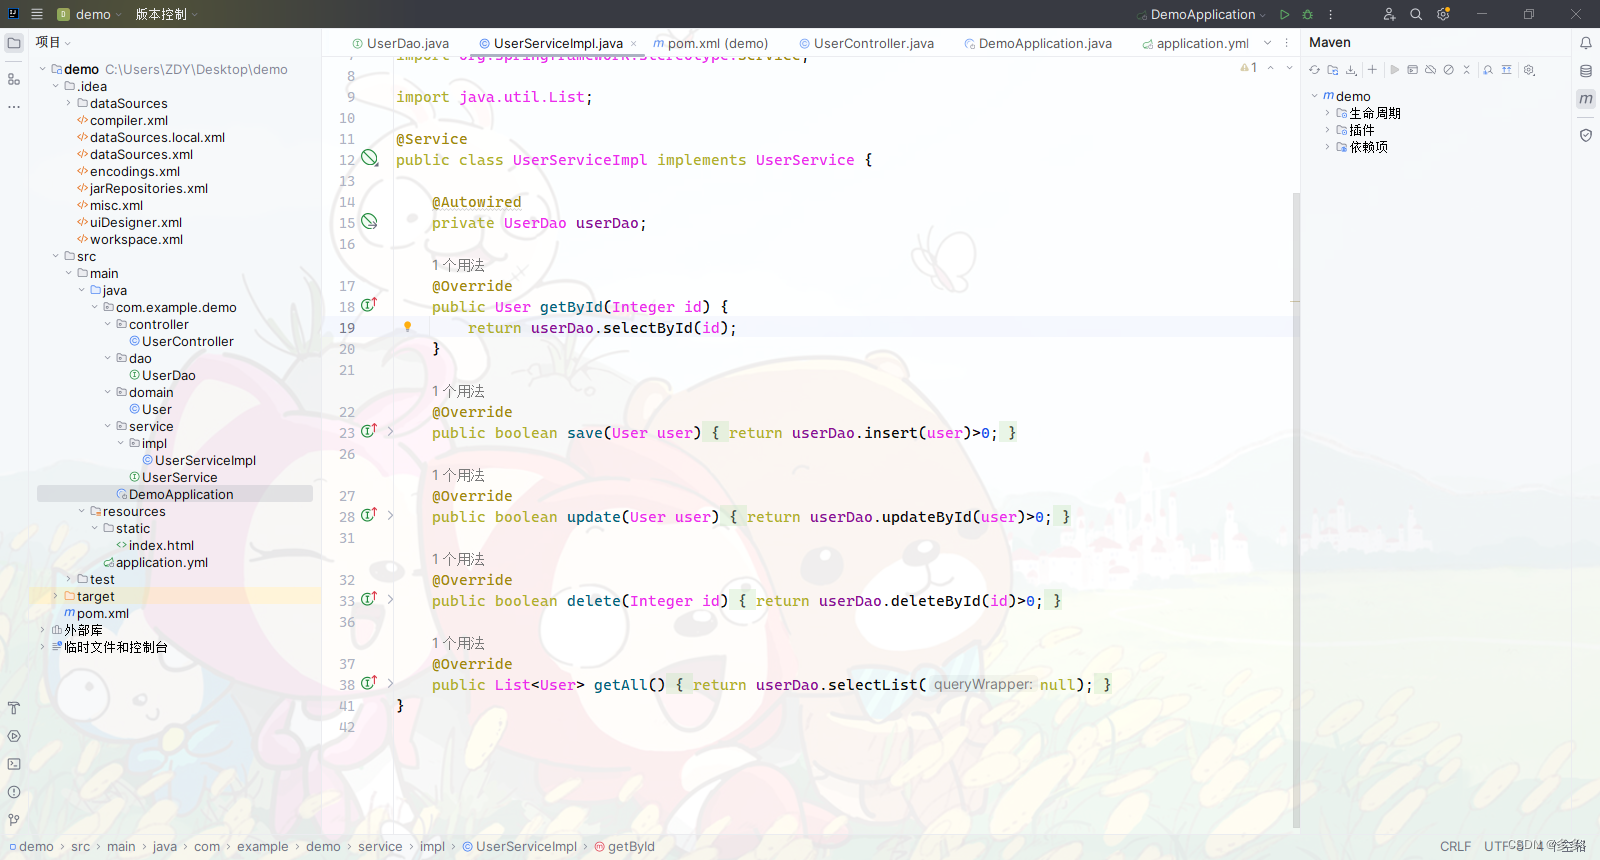The width and height of the screenshot is (1600, 860).
Task: Click the warning count indicator
Action: [1248, 68]
